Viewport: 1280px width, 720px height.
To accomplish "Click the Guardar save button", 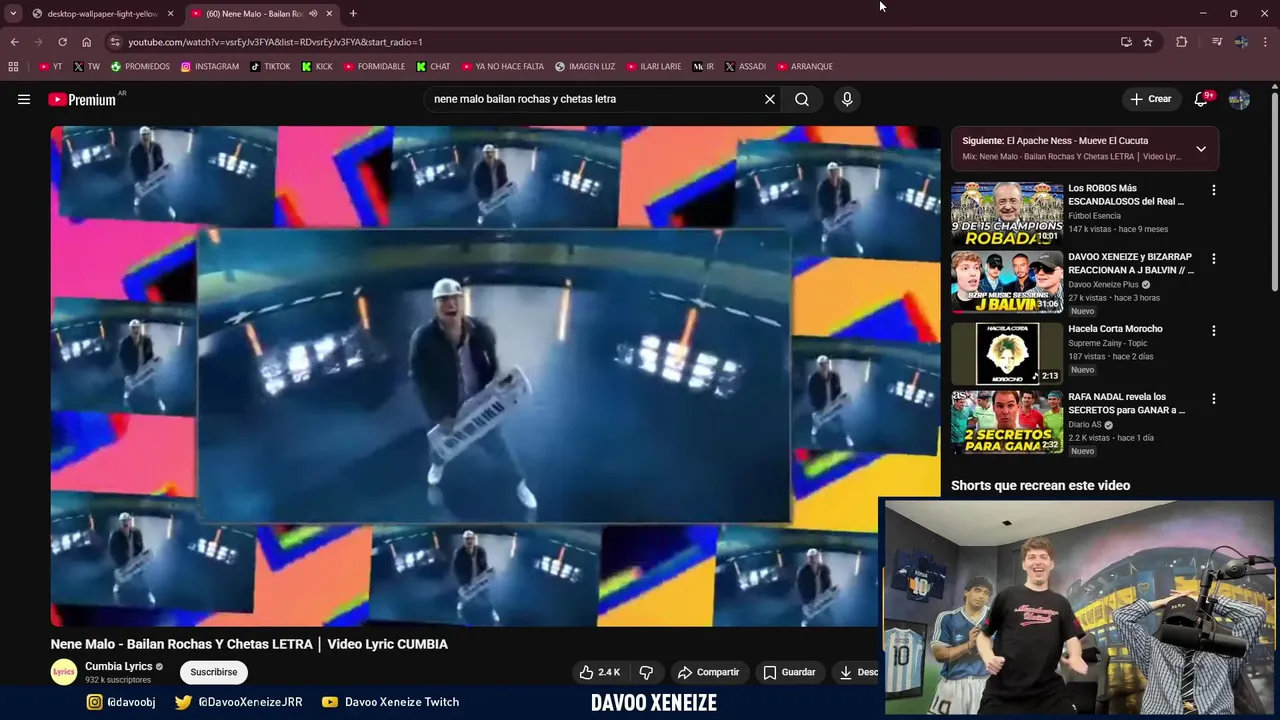I will (789, 672).
